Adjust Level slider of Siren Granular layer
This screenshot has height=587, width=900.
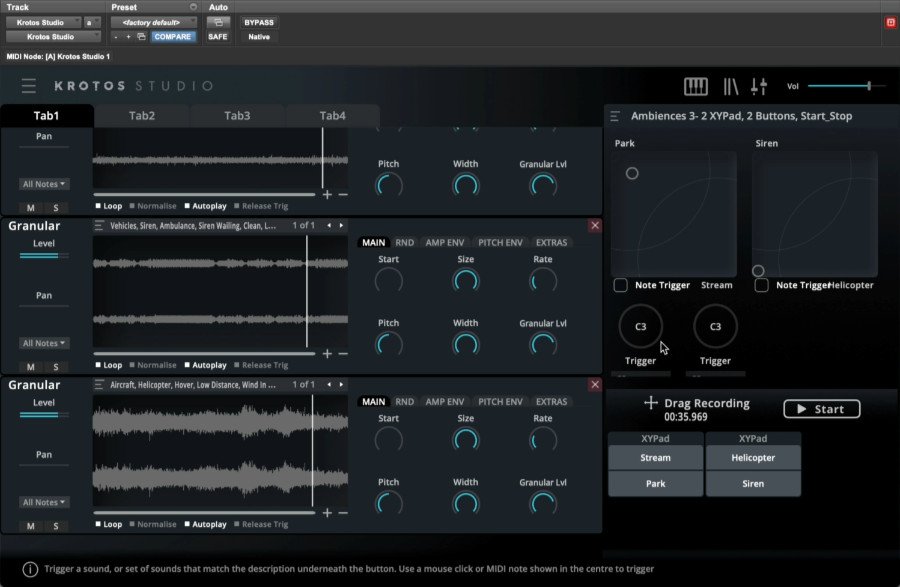pyautogui.click(x=44, y=256)
